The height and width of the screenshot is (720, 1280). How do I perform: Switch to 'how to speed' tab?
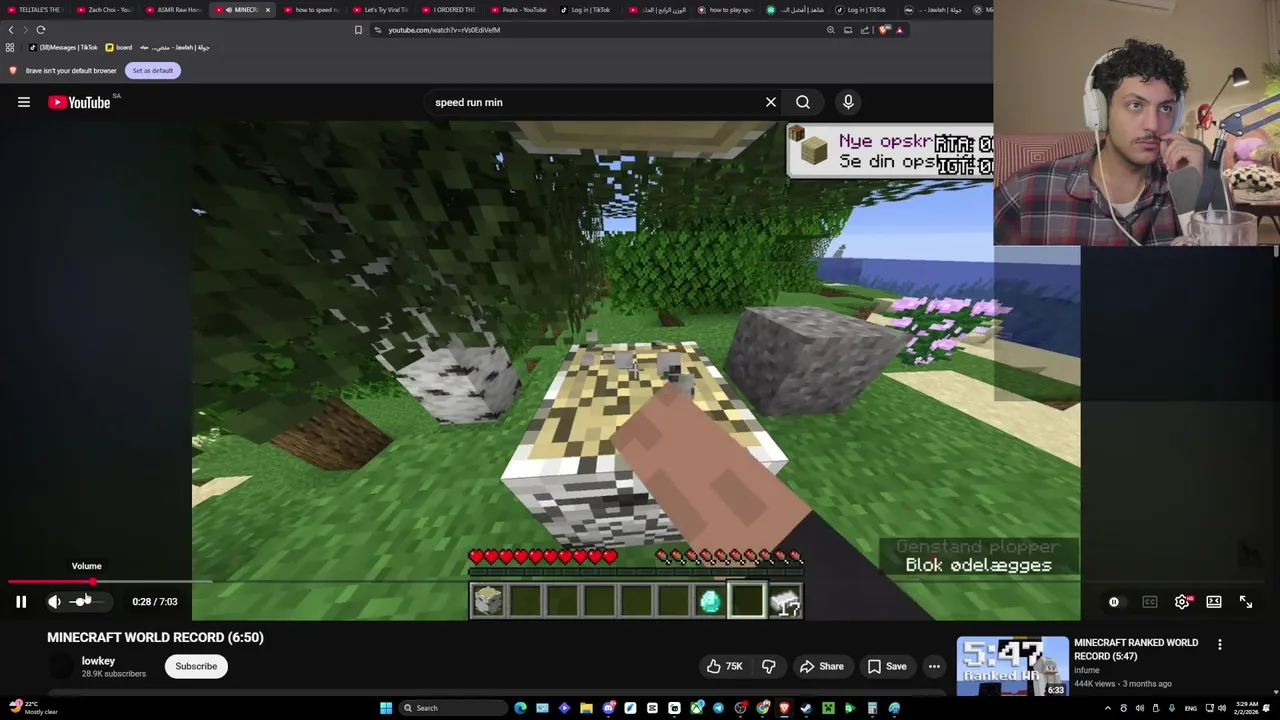point(312,10)
